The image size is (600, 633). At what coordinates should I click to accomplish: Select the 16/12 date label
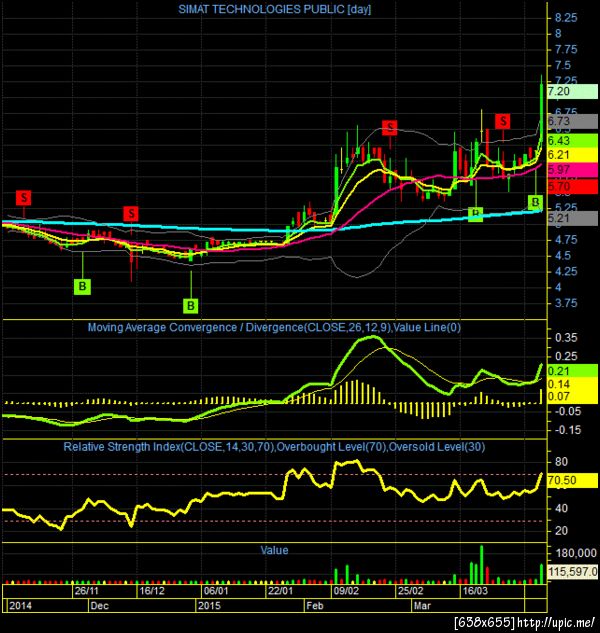[x=151, y=591]
